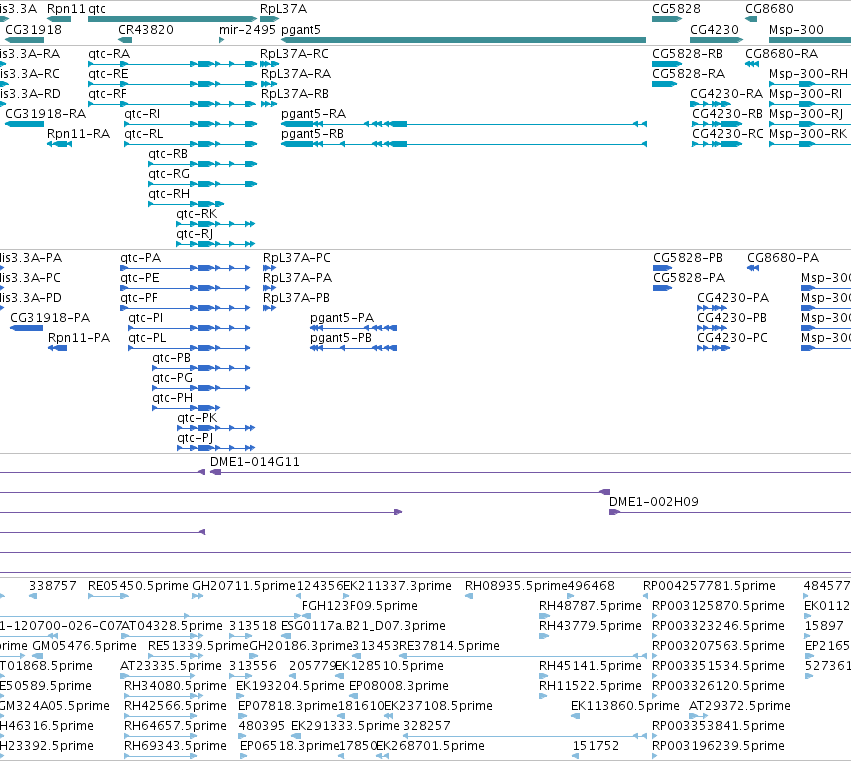Select the qtc-RG transcript label

pos(169,174)
